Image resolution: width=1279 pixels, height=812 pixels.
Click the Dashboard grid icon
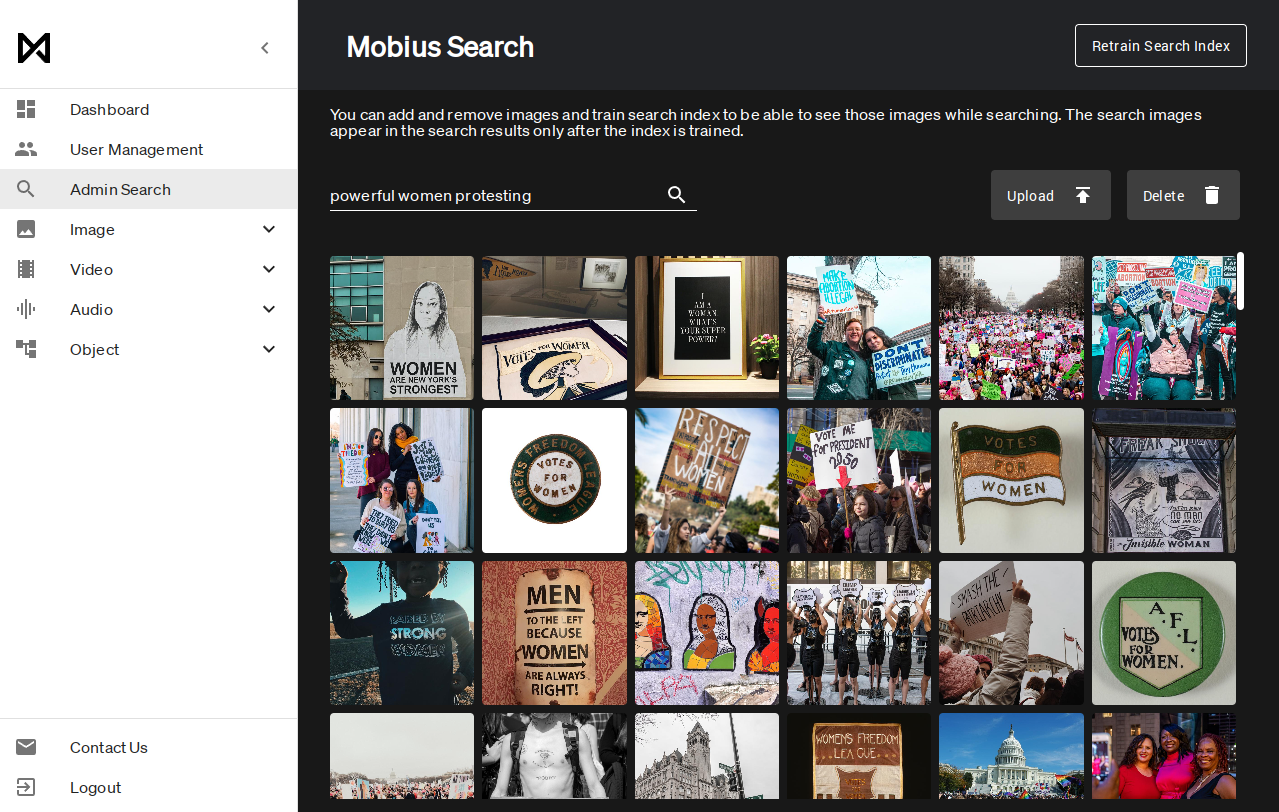(x=26, y=110)
